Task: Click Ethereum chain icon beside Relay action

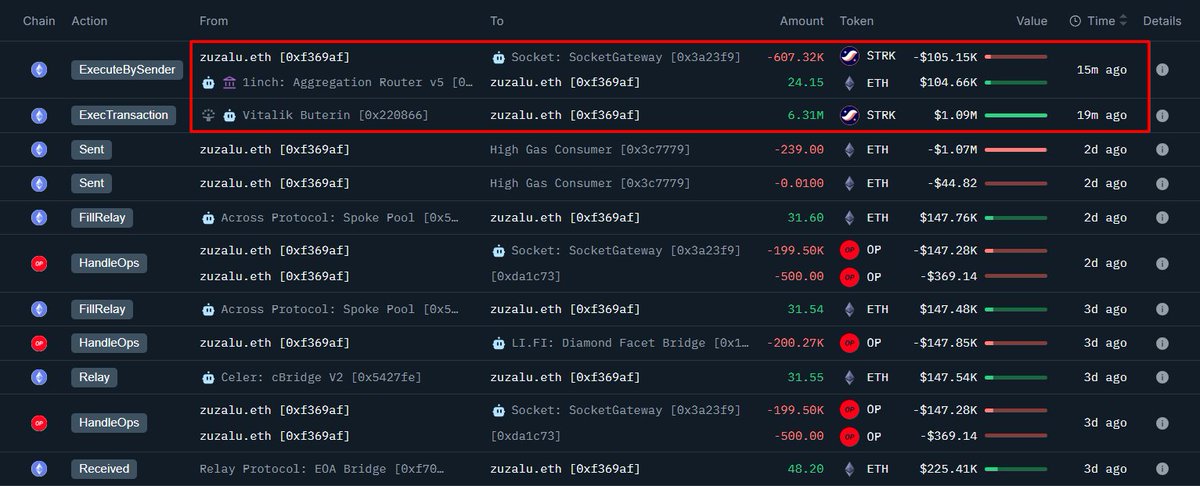Action: point(39,377)
